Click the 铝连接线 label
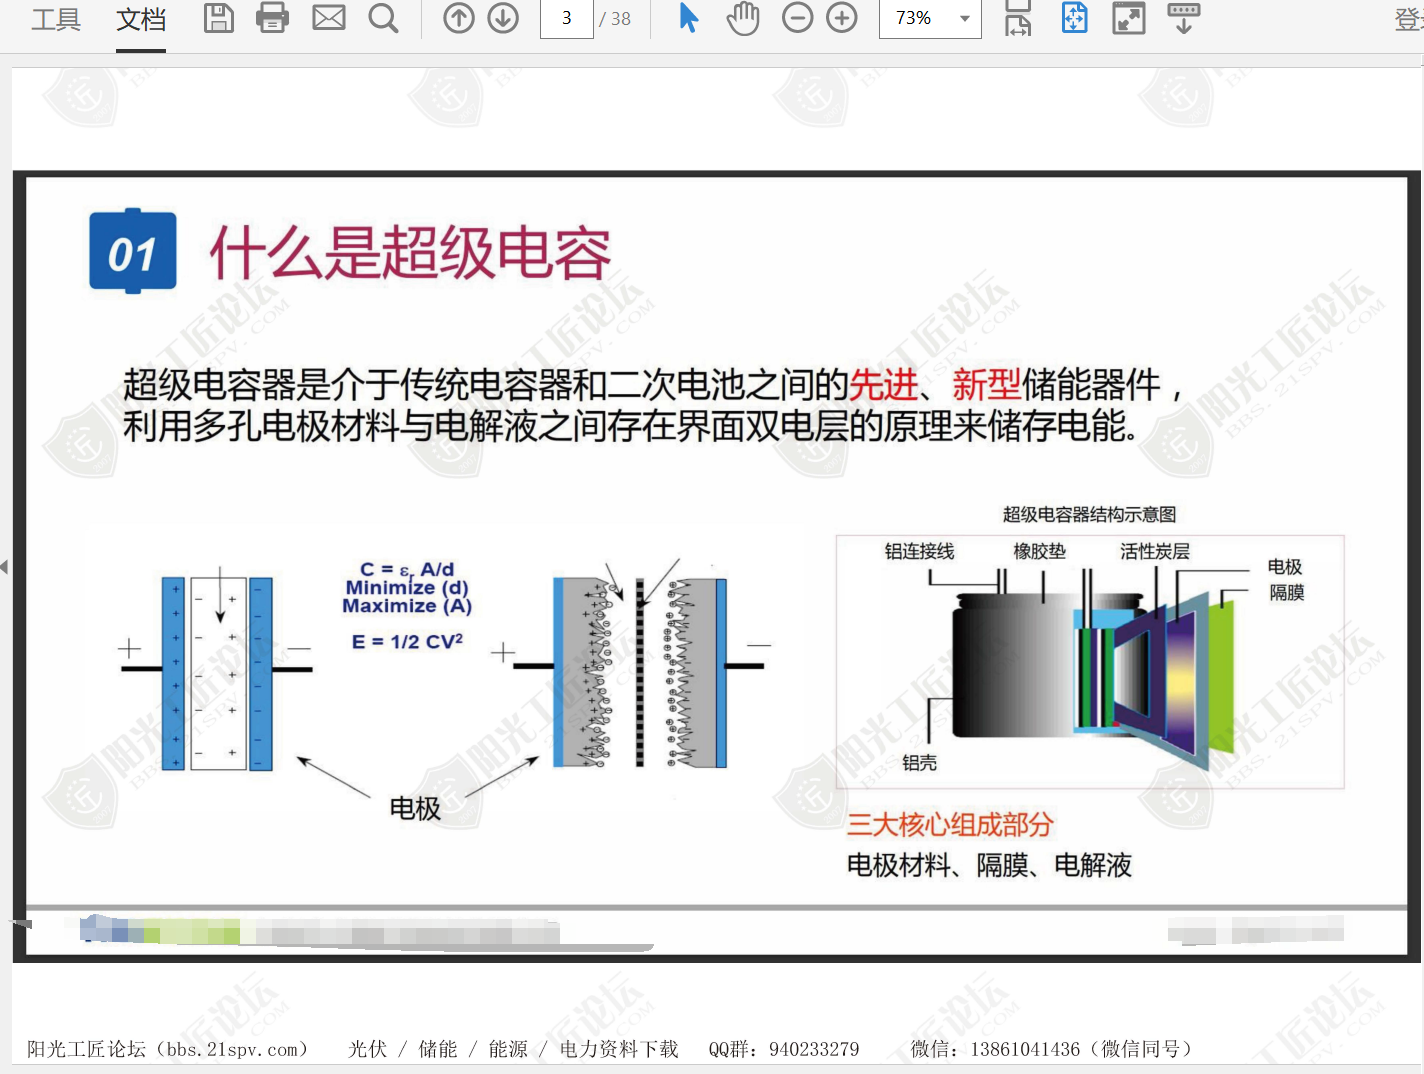 point(919,551)
